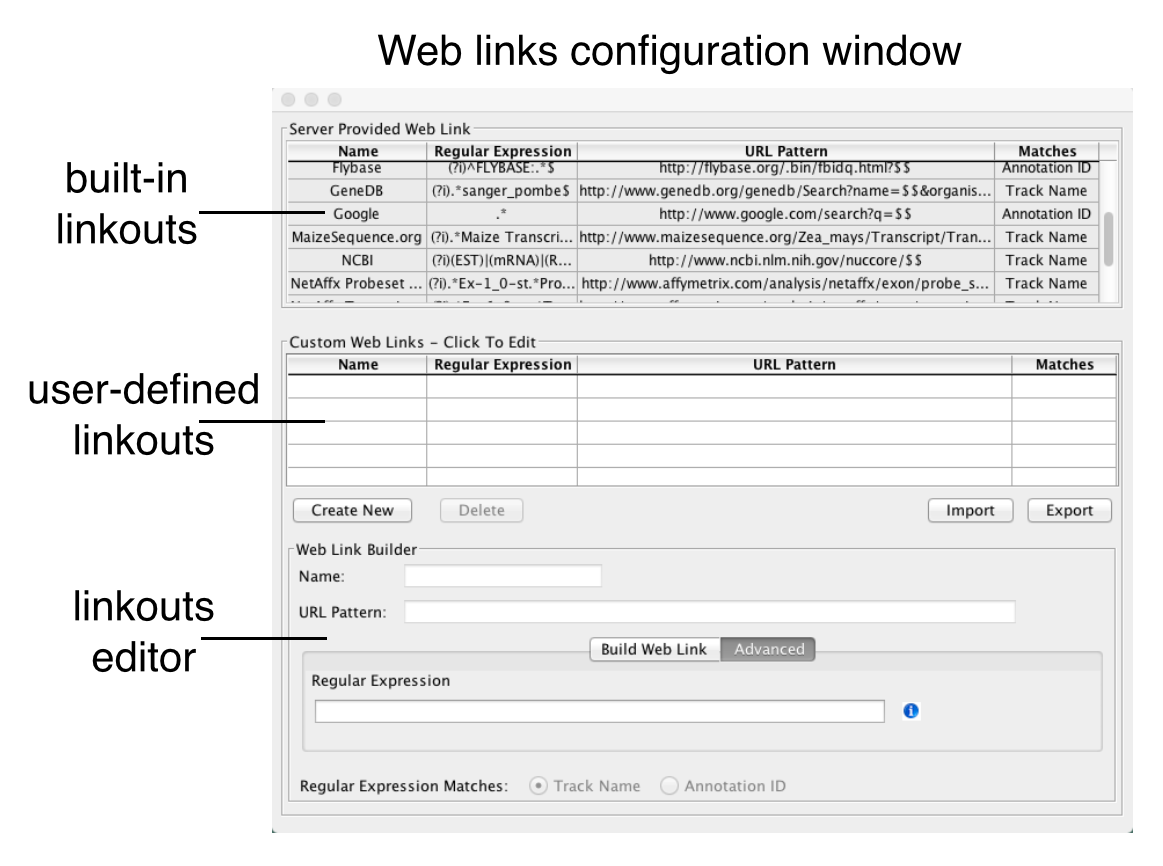Click URL Pattern header in Server Provided table
Image resolution: width=1163 pixels, height=866 pixels.
[785, 151]
